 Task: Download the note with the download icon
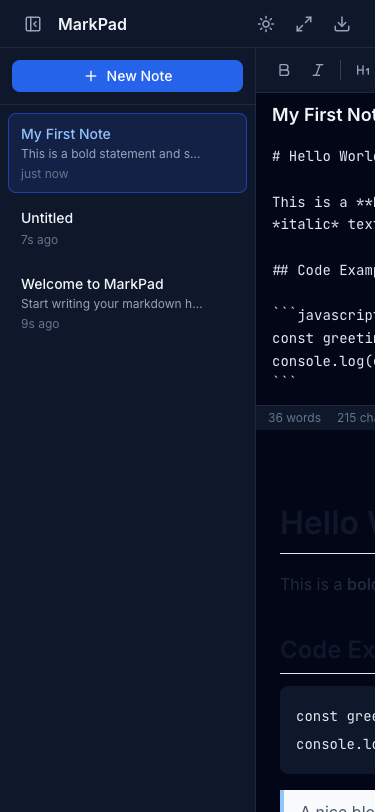[x=342, y=24]
